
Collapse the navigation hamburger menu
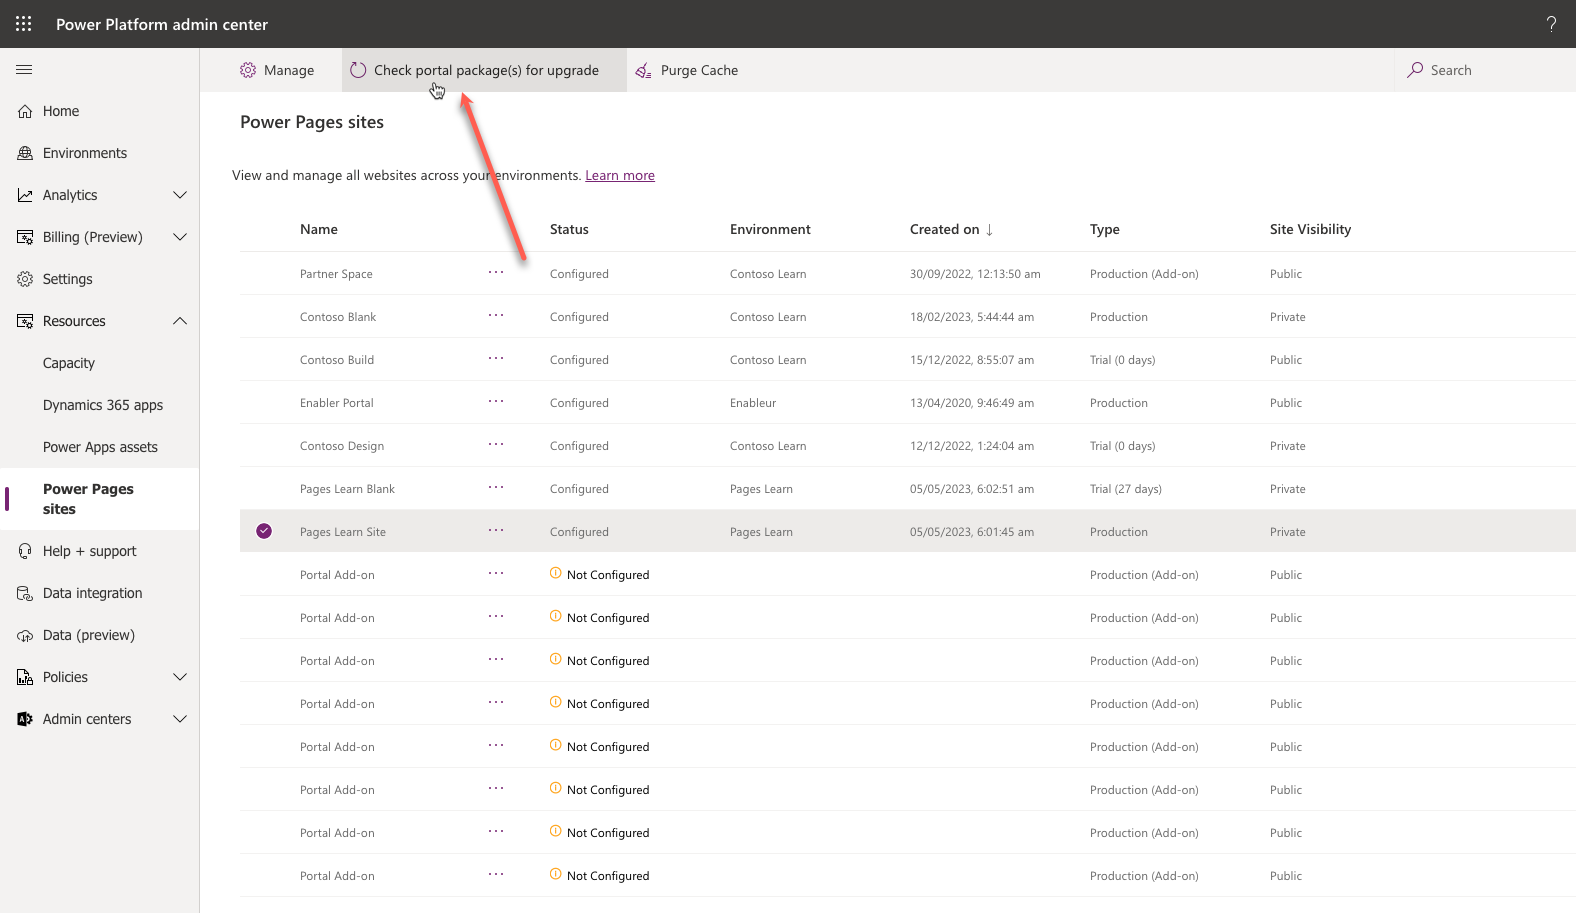pos(24,70)
